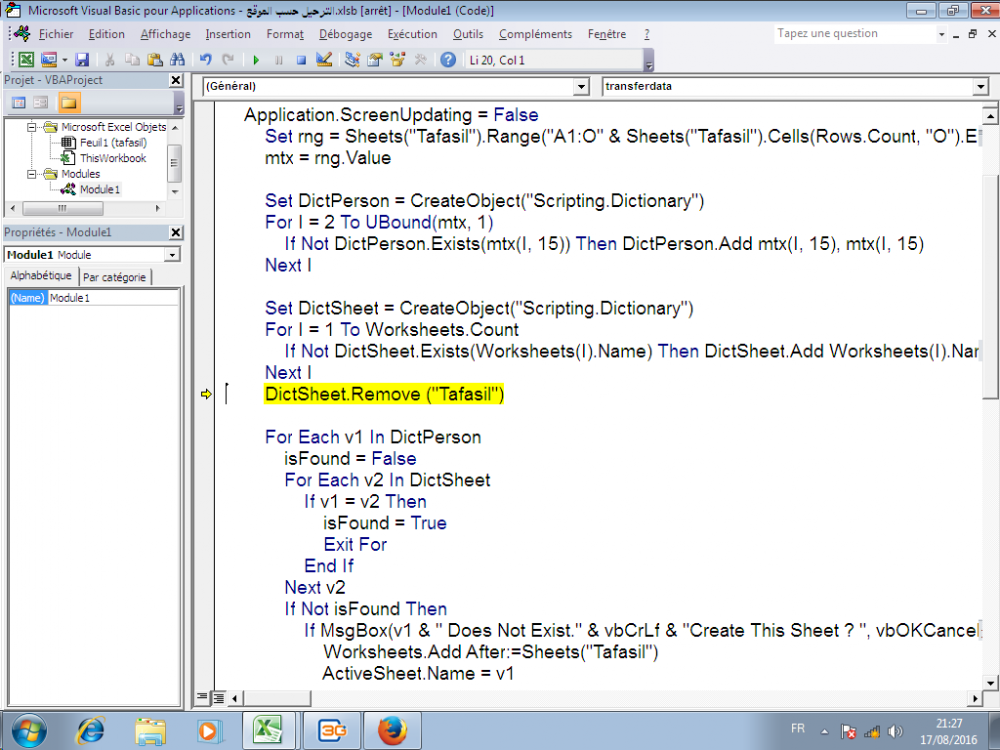Switch to Excel via the View Microsoft Excel icon
The width and height of the screenshot is (1000, 750).
point(26,60)
